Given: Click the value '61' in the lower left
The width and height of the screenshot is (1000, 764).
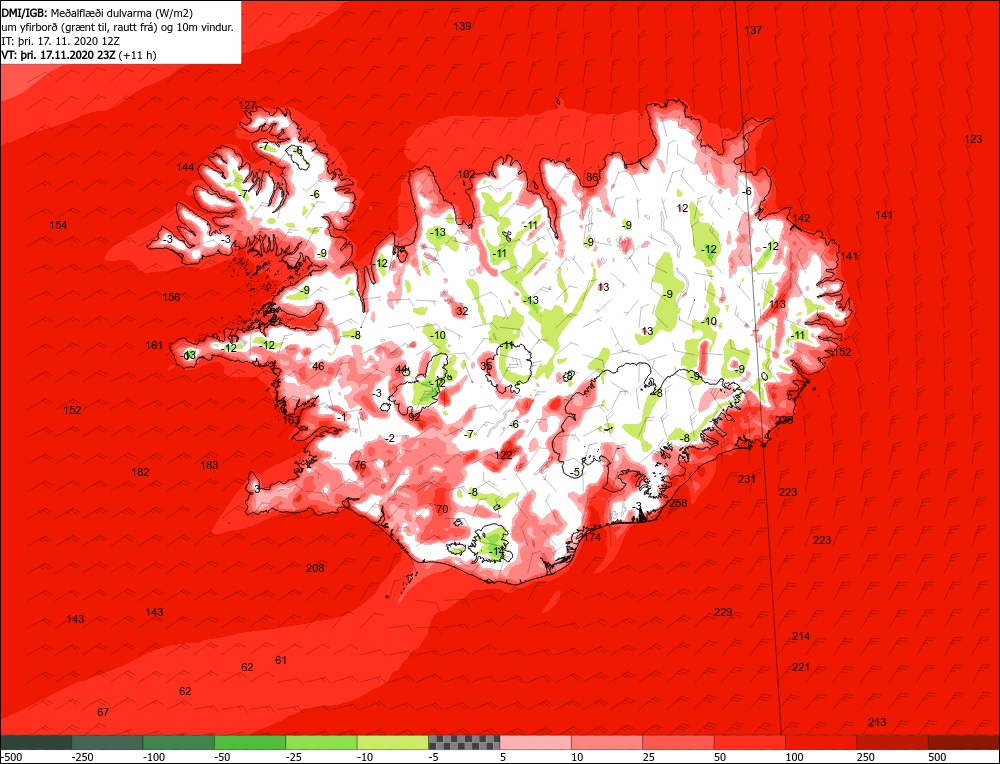Looking at the screenshot, I should (281, 660).
